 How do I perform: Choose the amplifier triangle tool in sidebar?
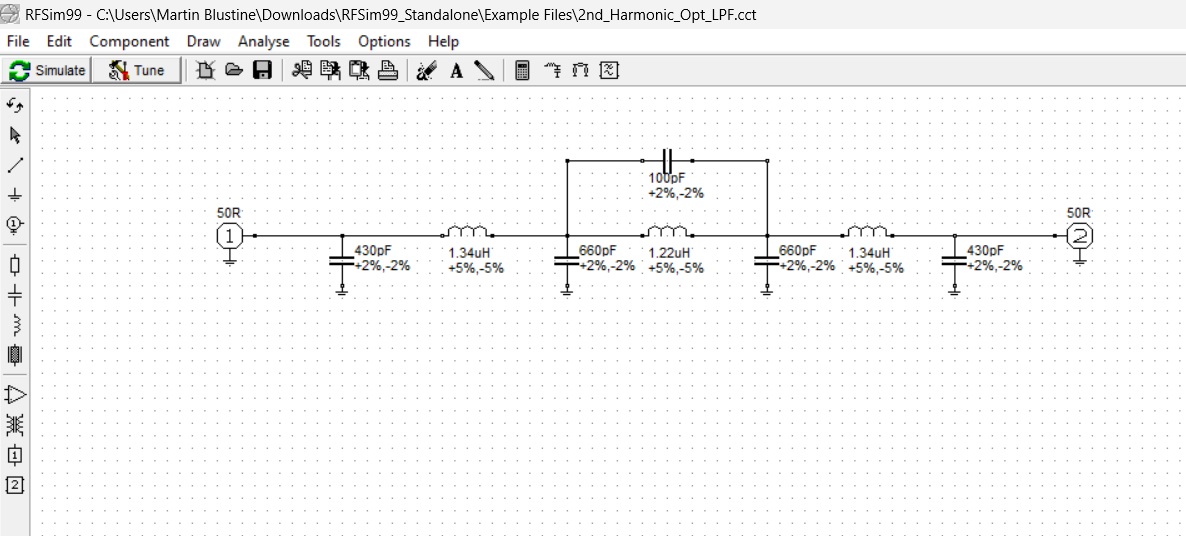point(14,395)
